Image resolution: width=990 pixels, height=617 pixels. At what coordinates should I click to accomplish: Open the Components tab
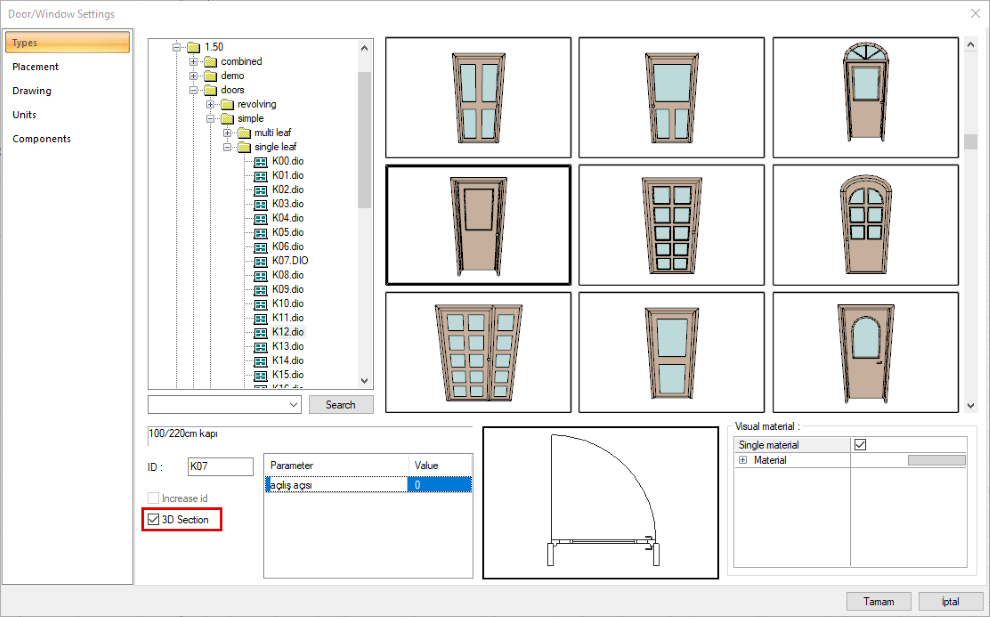click(42, 139)
